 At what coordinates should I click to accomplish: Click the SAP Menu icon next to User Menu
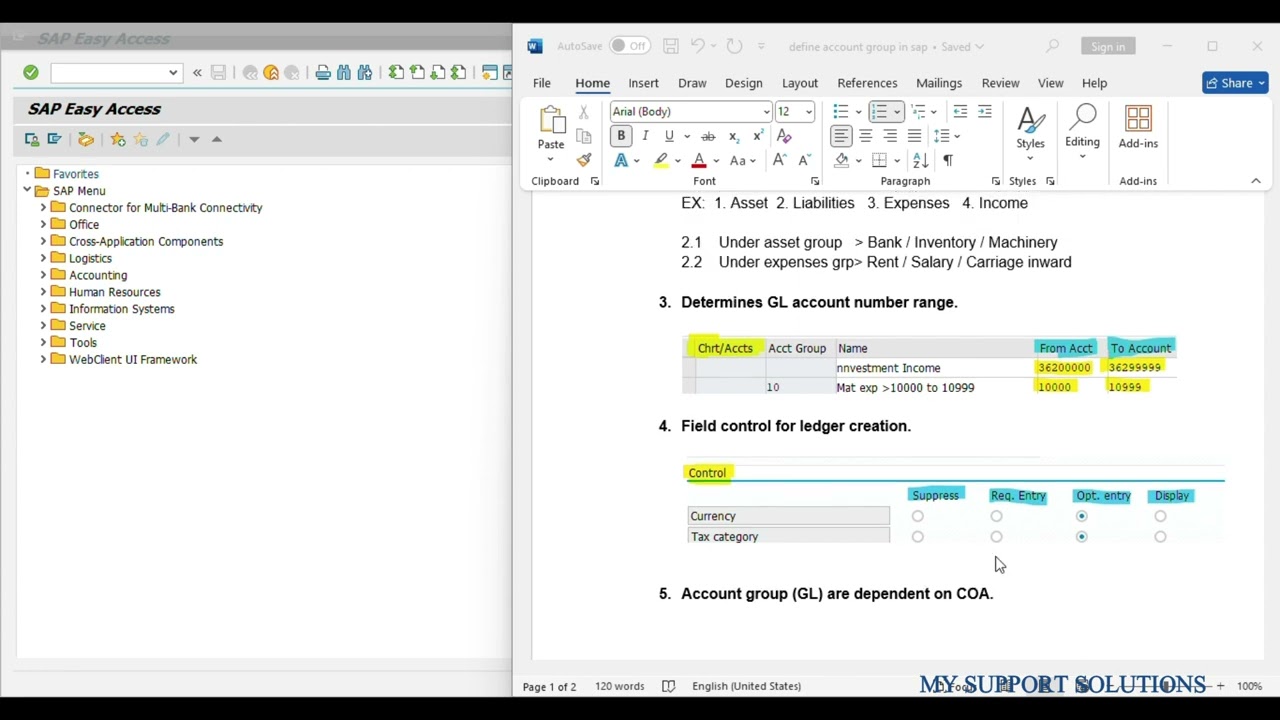pyautogui.click(x=54, y=139)
